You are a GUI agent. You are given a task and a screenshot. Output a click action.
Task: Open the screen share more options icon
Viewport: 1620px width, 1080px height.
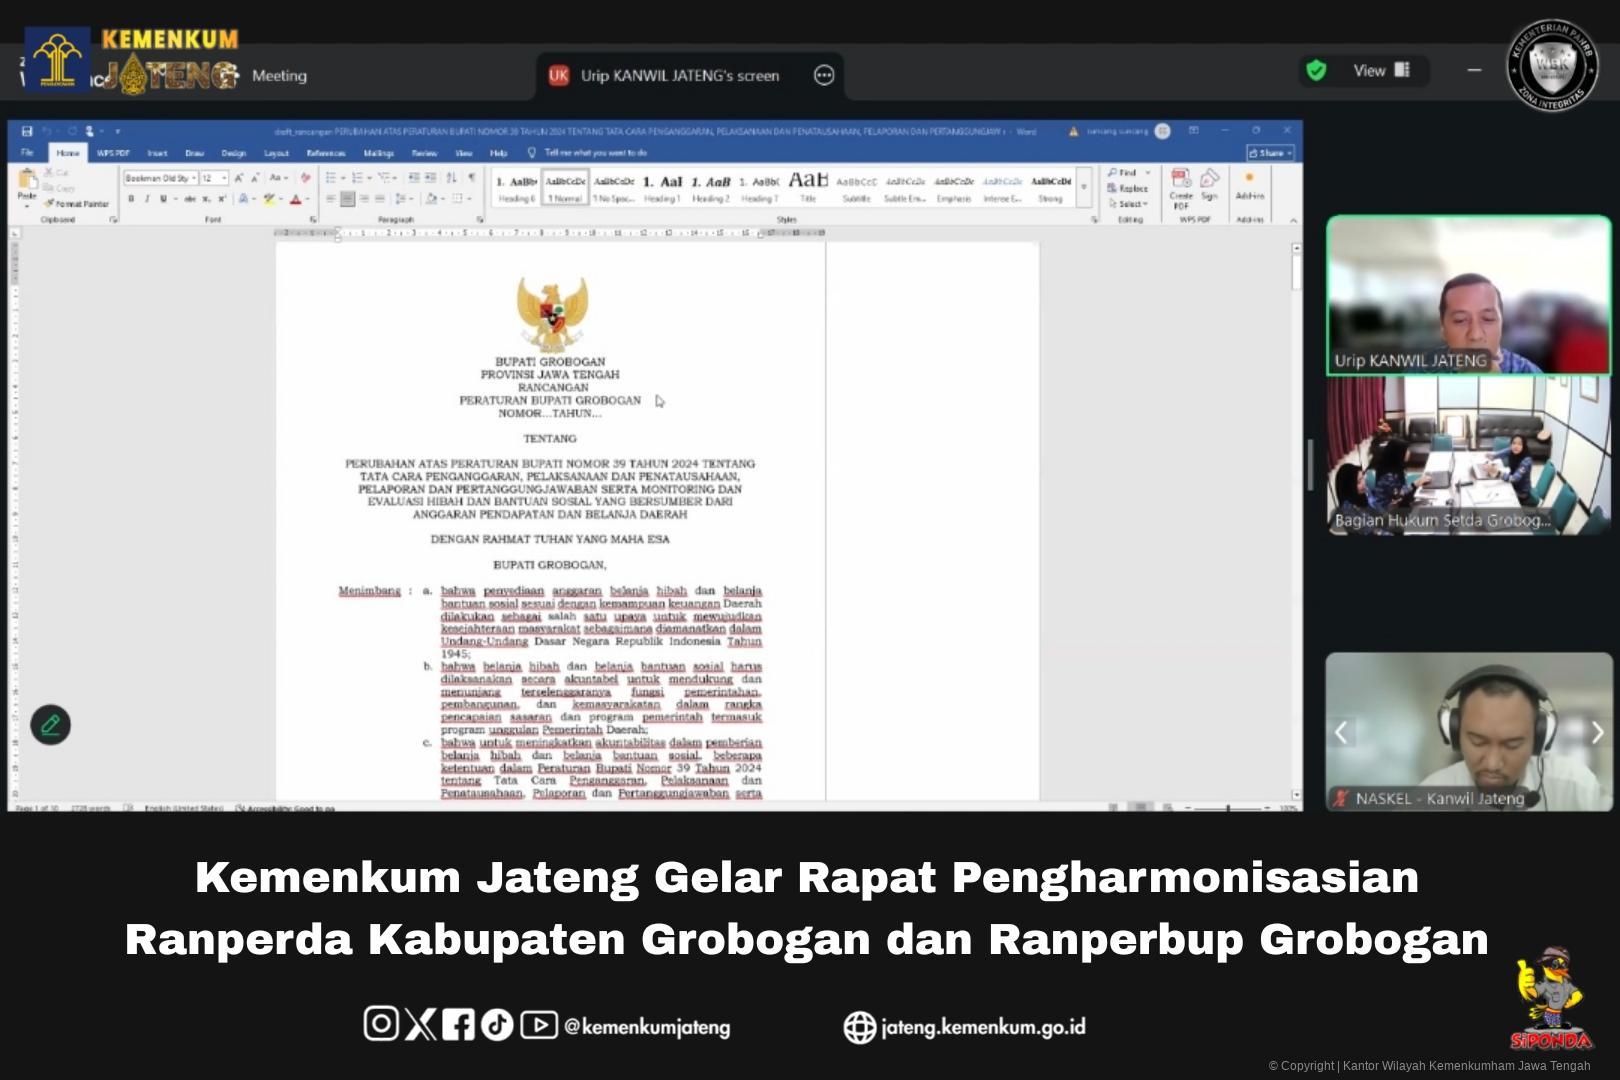824,75
